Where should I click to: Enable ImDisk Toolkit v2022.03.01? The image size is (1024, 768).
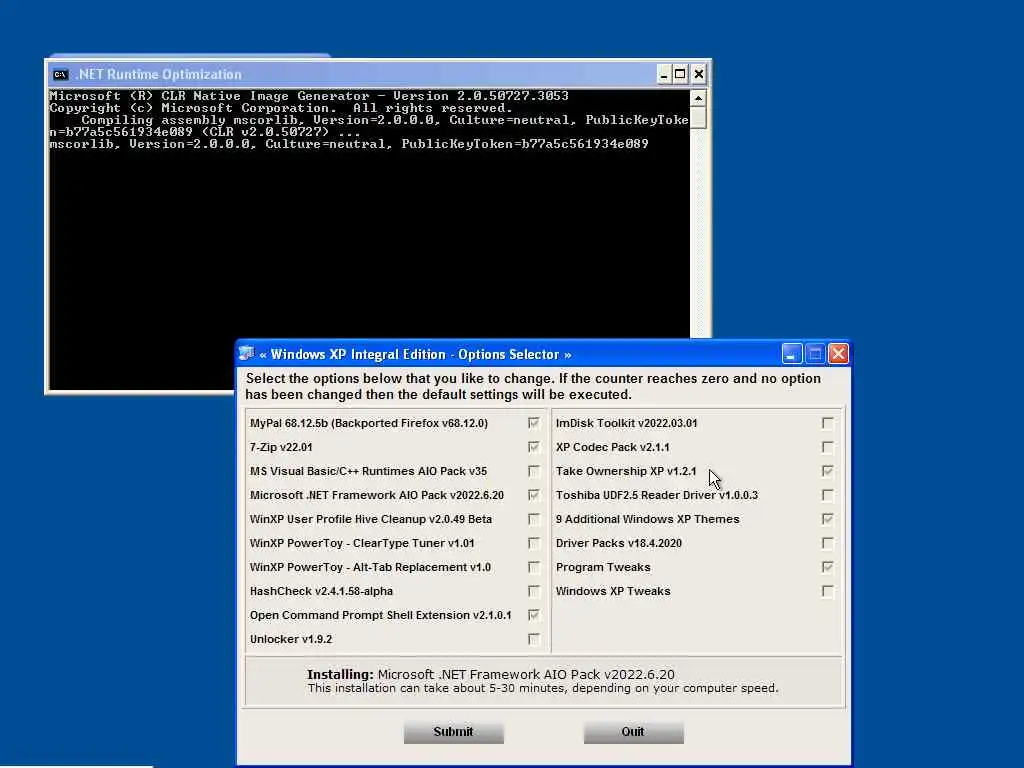[827, 423]
